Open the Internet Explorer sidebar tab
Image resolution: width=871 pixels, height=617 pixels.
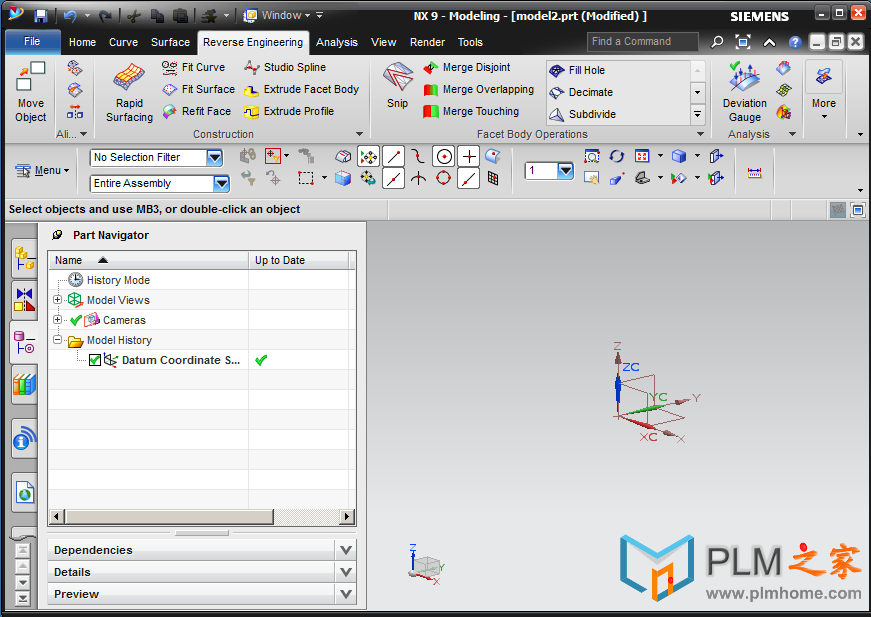24,493
